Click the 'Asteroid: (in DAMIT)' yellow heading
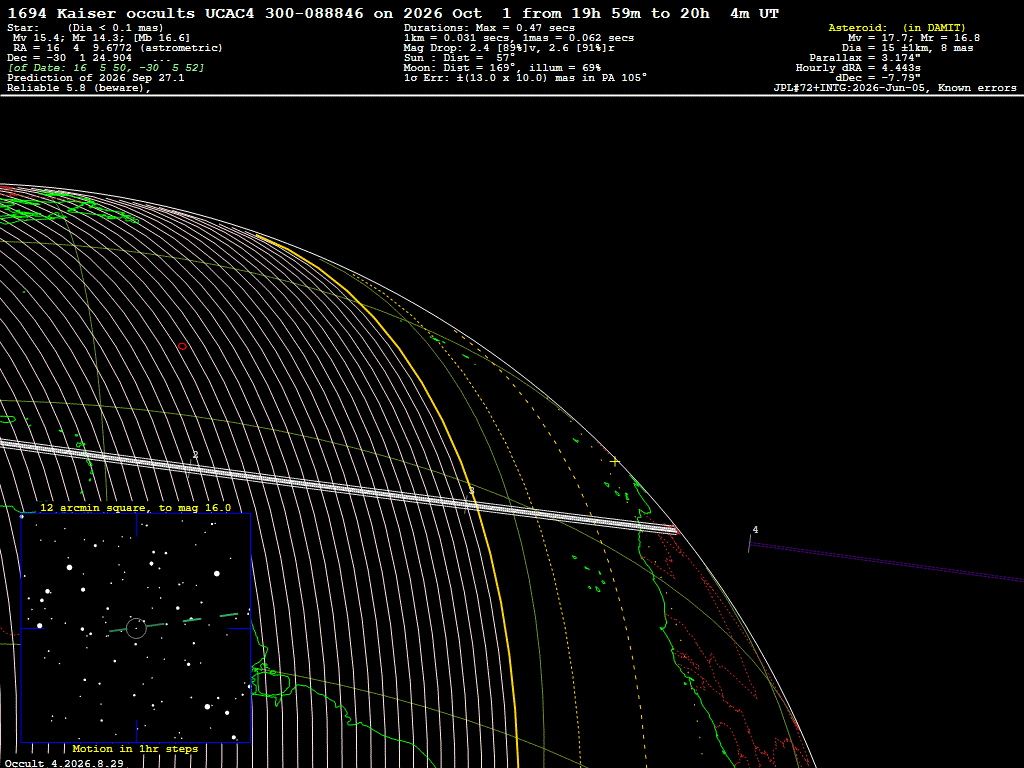 [x=897, y=27]
